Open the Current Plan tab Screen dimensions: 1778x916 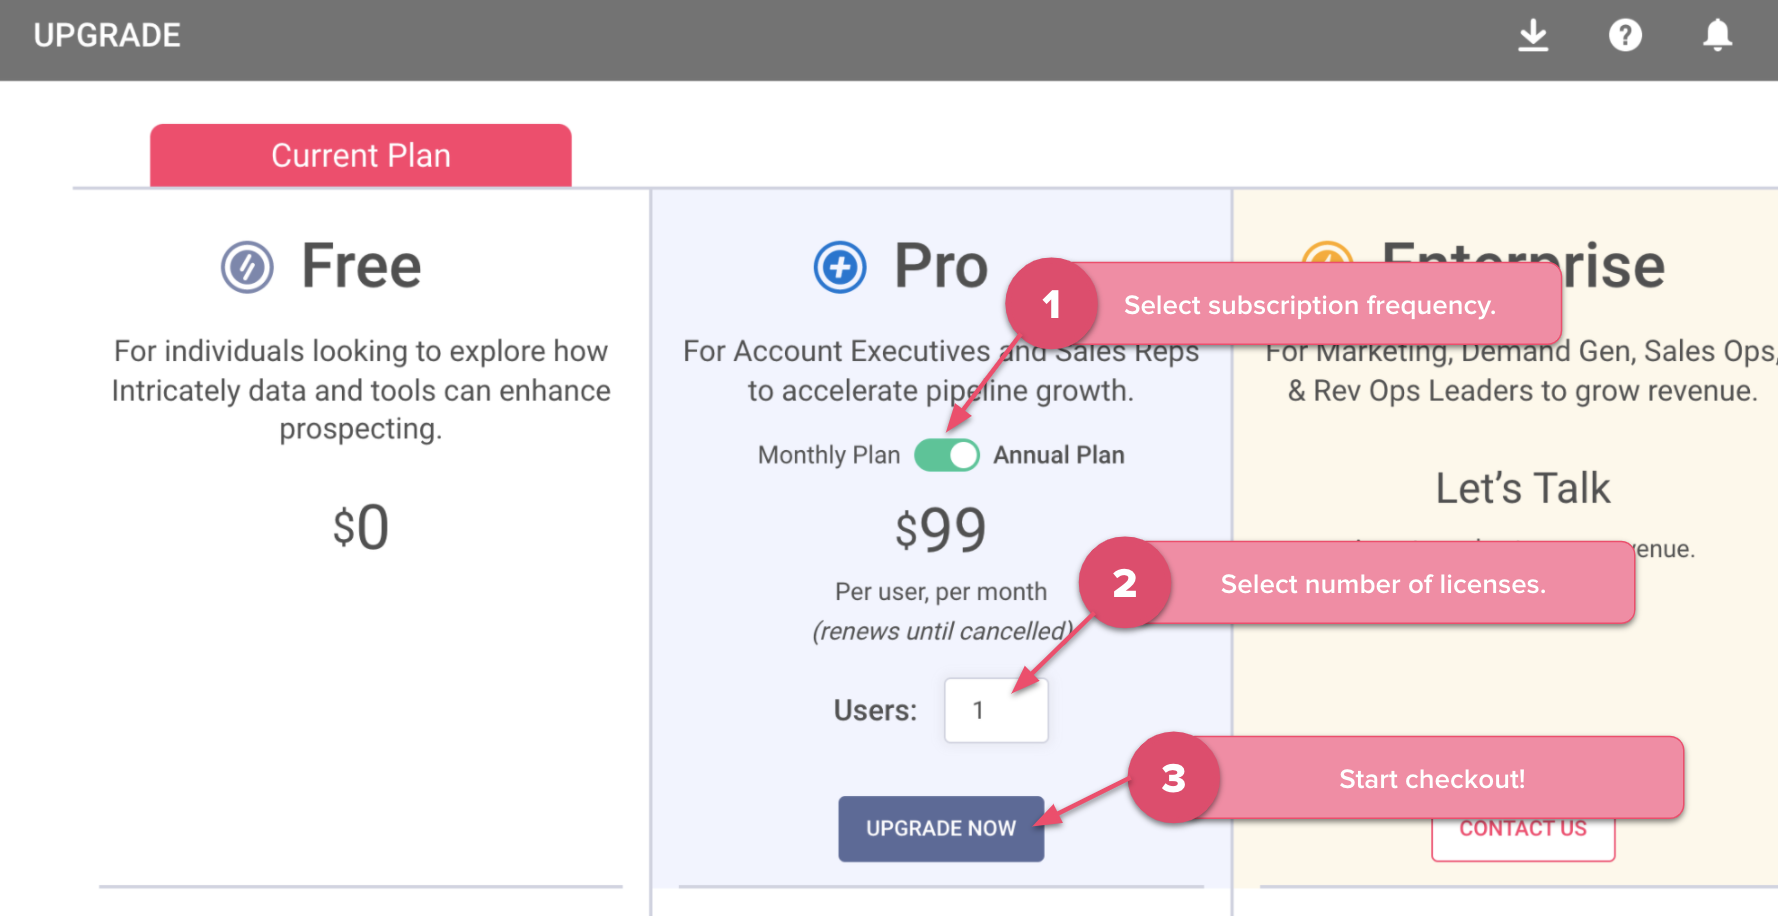(361, 156)
